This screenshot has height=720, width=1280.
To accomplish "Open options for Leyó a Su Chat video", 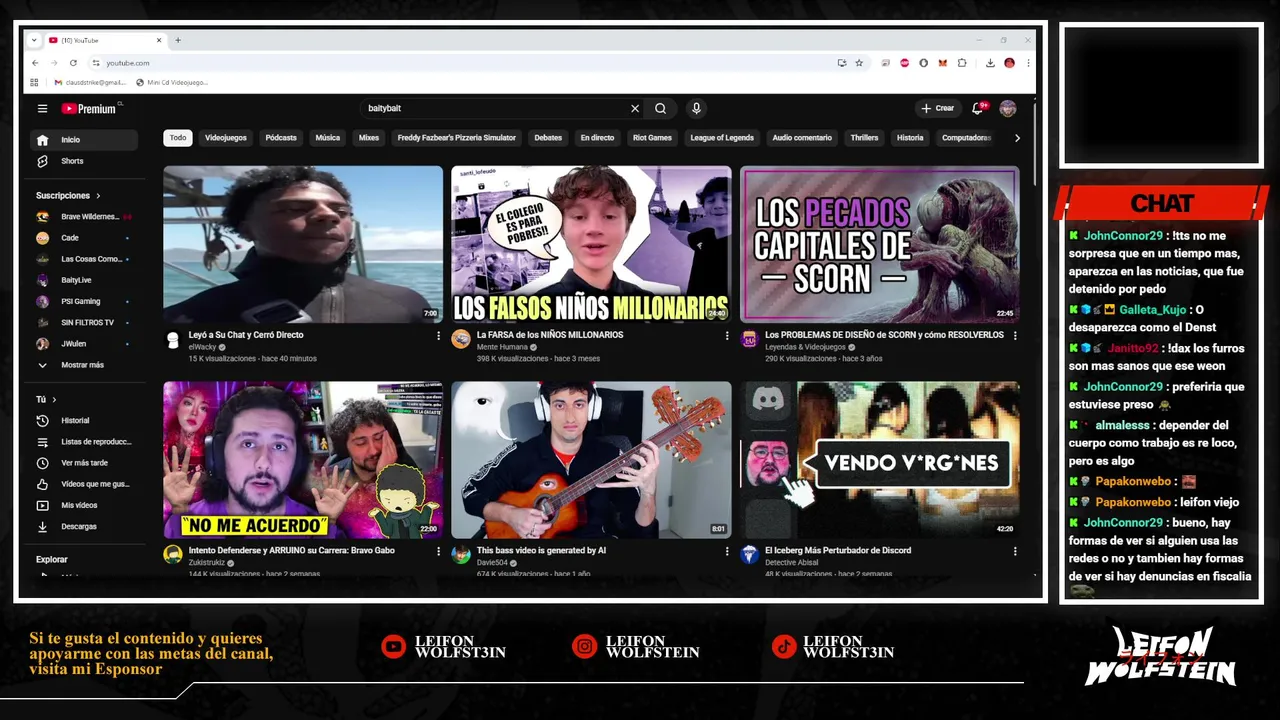I will tap(438, 336).
